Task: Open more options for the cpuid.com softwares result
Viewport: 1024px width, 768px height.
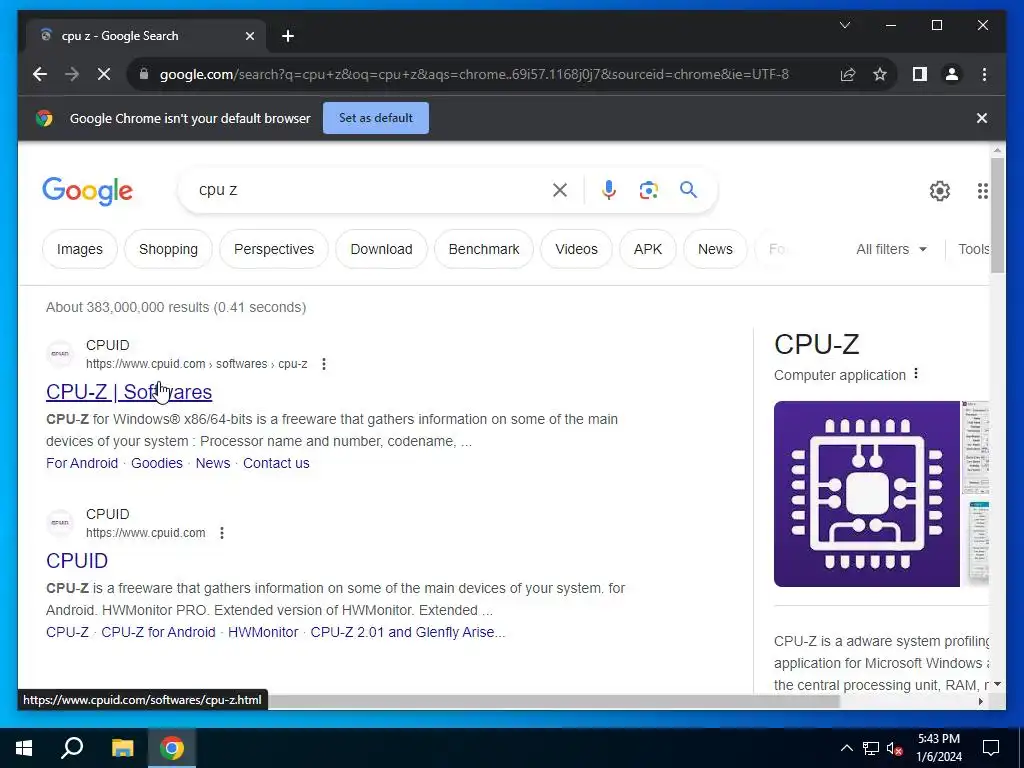Action: [x=324, y=364]
